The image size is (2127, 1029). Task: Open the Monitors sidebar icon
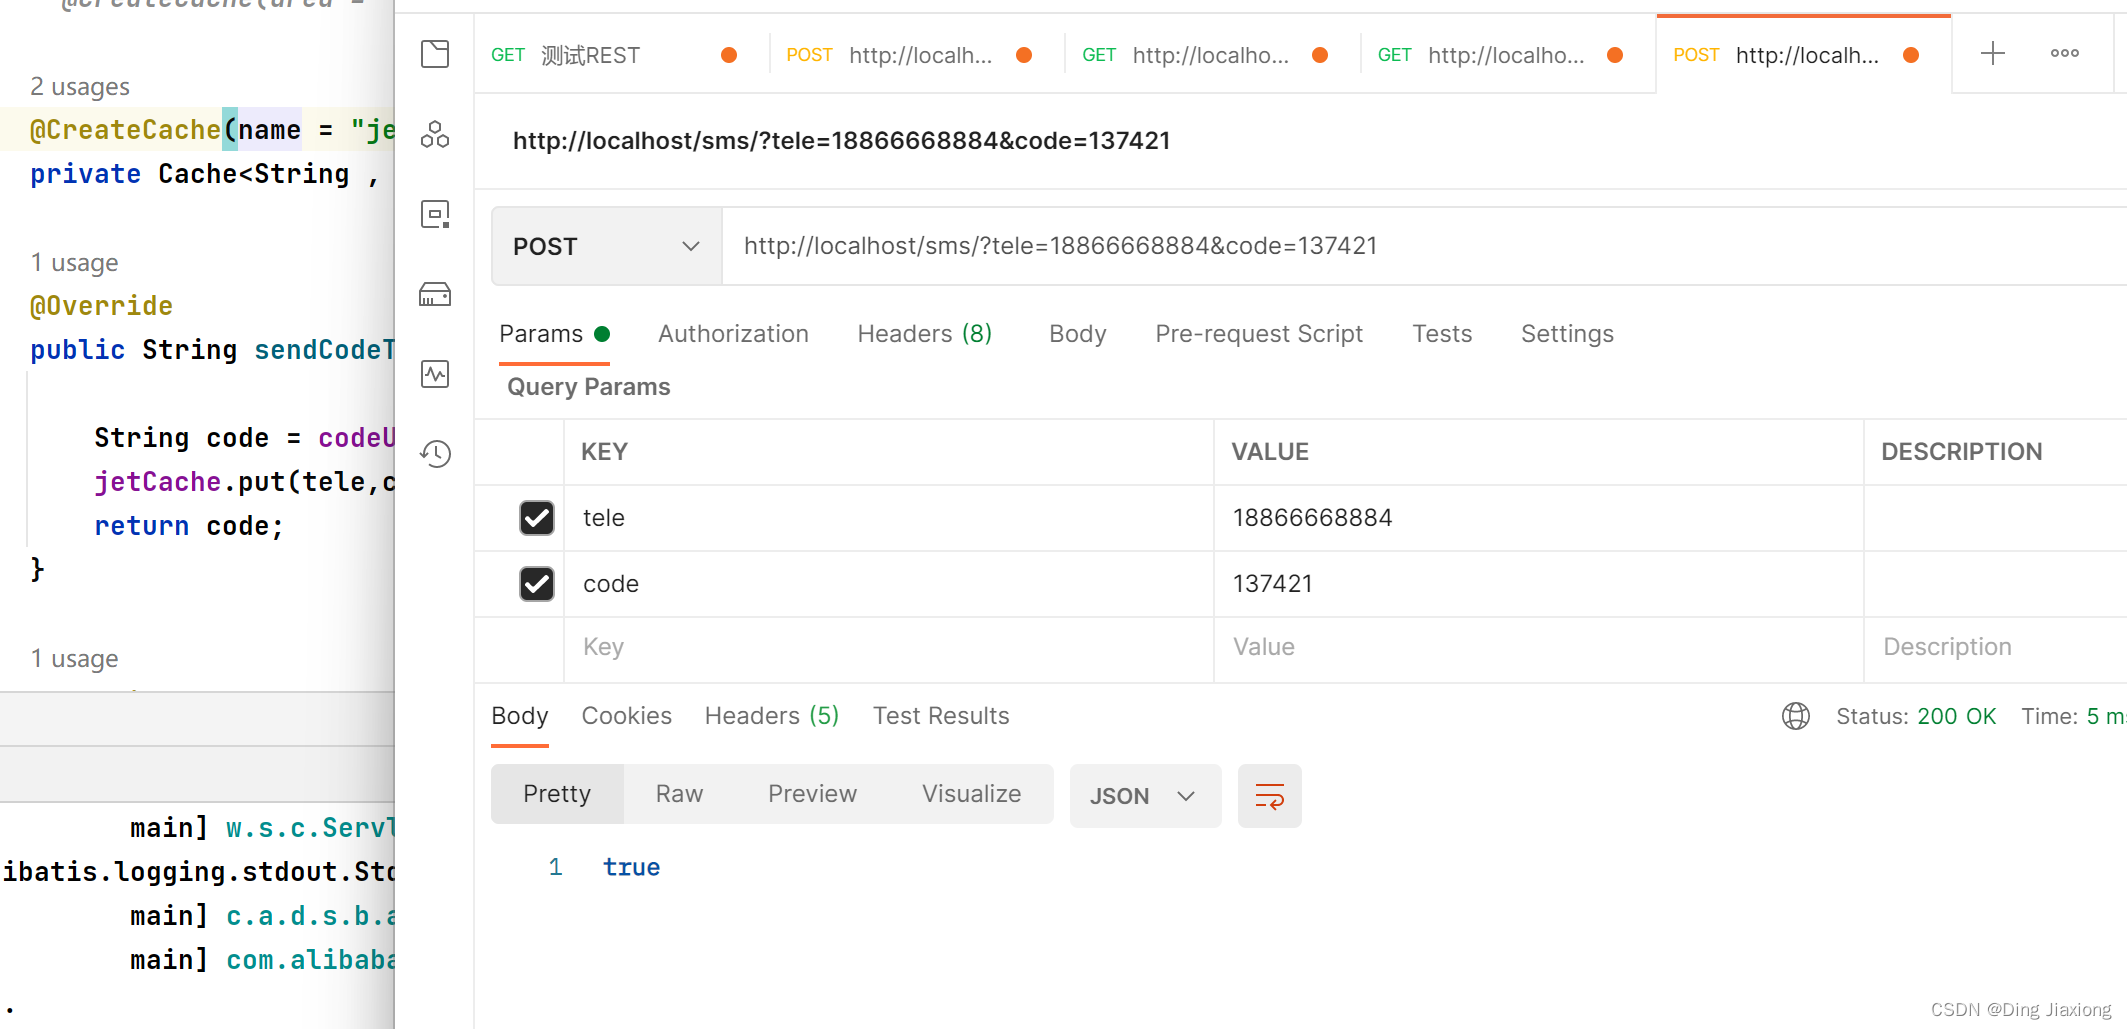pos(435,374)
